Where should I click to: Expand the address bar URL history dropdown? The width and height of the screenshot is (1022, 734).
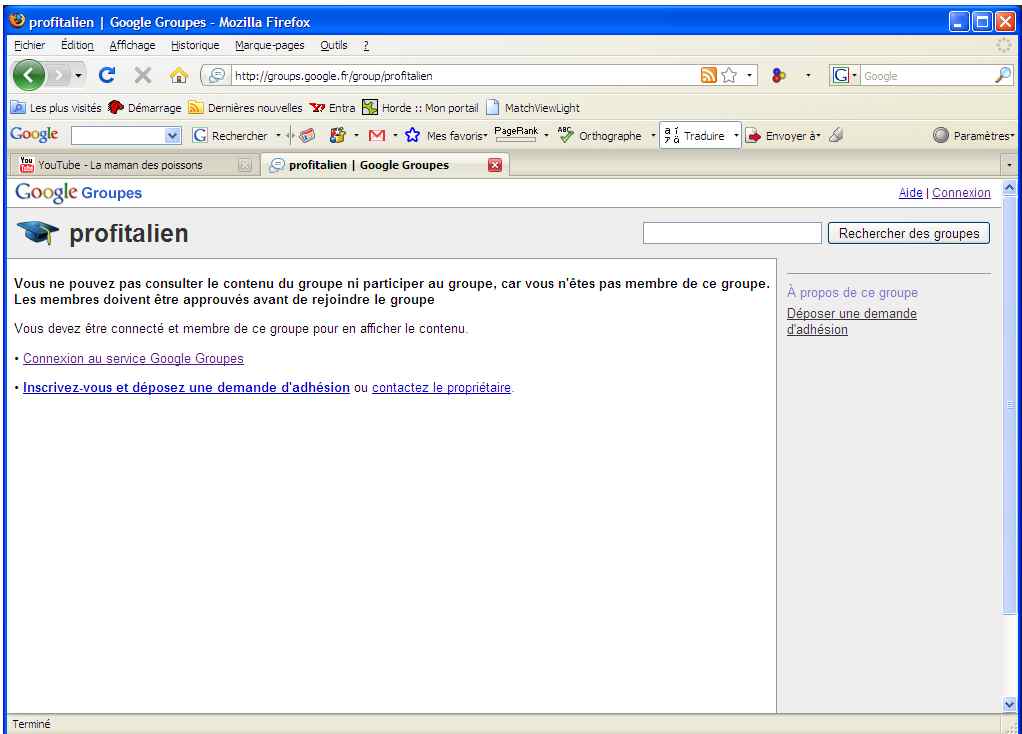coord(750,76)
